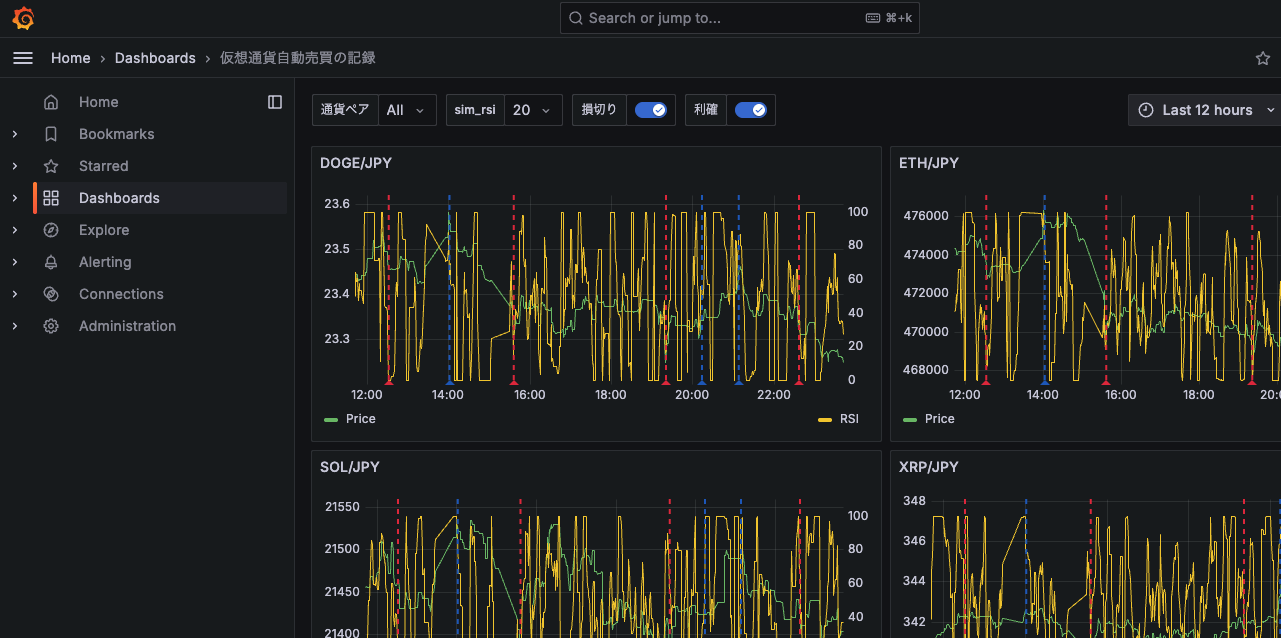Select Starred in the sidebar
This screenshot has height=638, width=1281.
point(104,166)
